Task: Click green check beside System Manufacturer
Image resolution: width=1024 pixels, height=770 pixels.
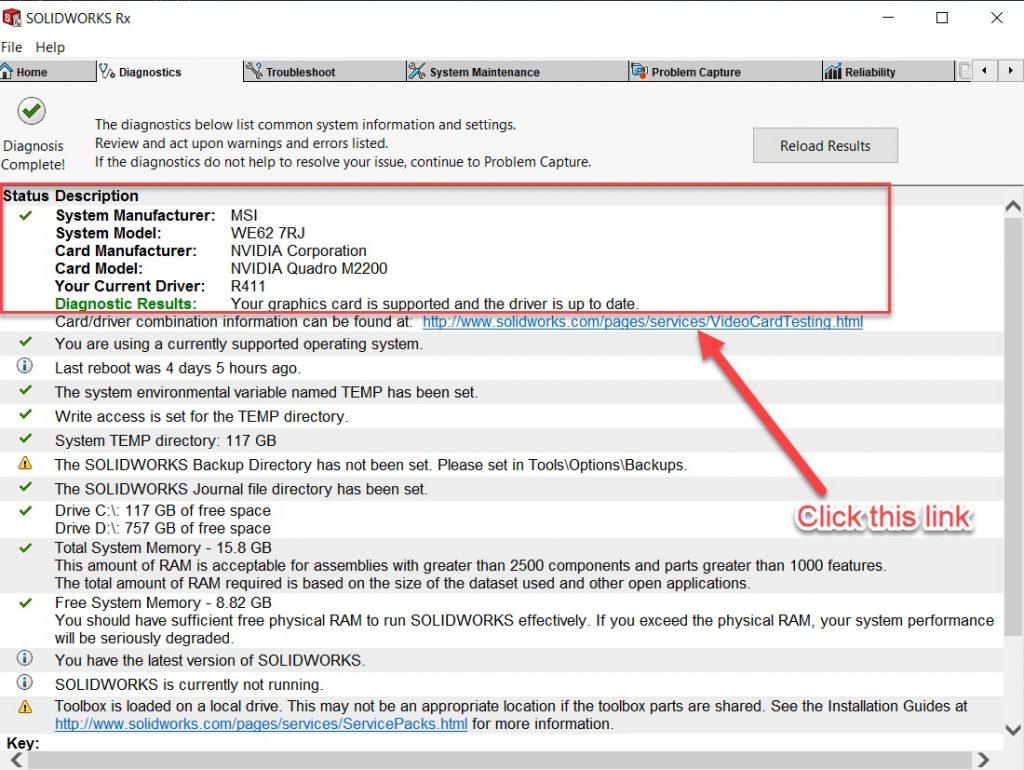Action: pyautogui.click(x=25, y=215)
